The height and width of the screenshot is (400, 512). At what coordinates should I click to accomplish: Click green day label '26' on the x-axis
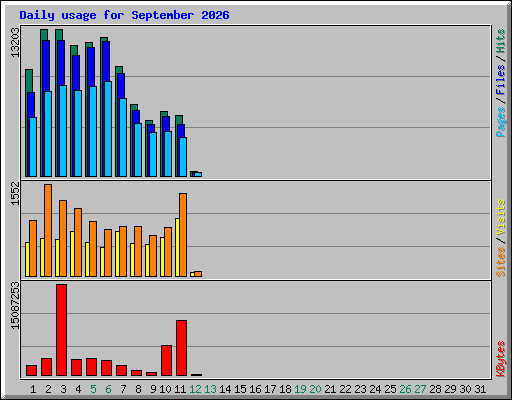click(x=405, y=389)
